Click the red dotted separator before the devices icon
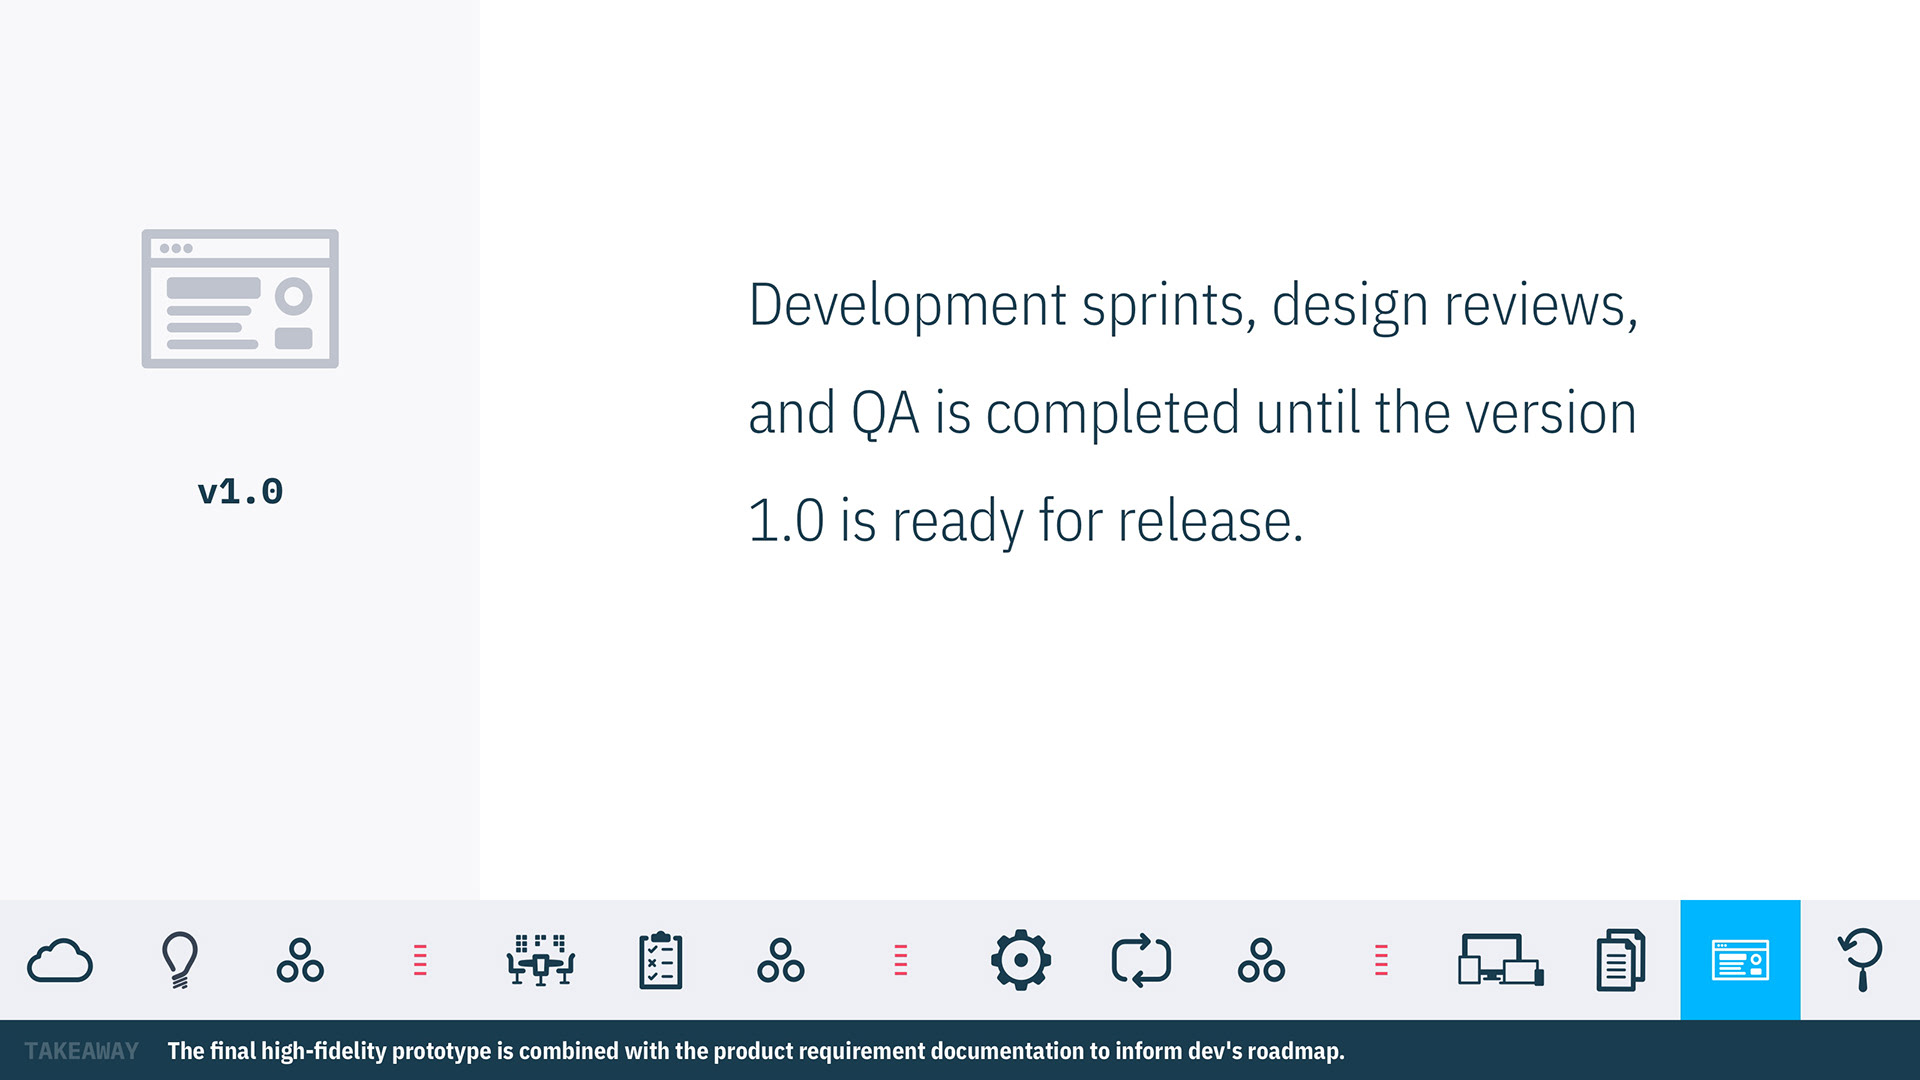This screenshot has height=1080, width=1920. click(x=1381, y=960)
